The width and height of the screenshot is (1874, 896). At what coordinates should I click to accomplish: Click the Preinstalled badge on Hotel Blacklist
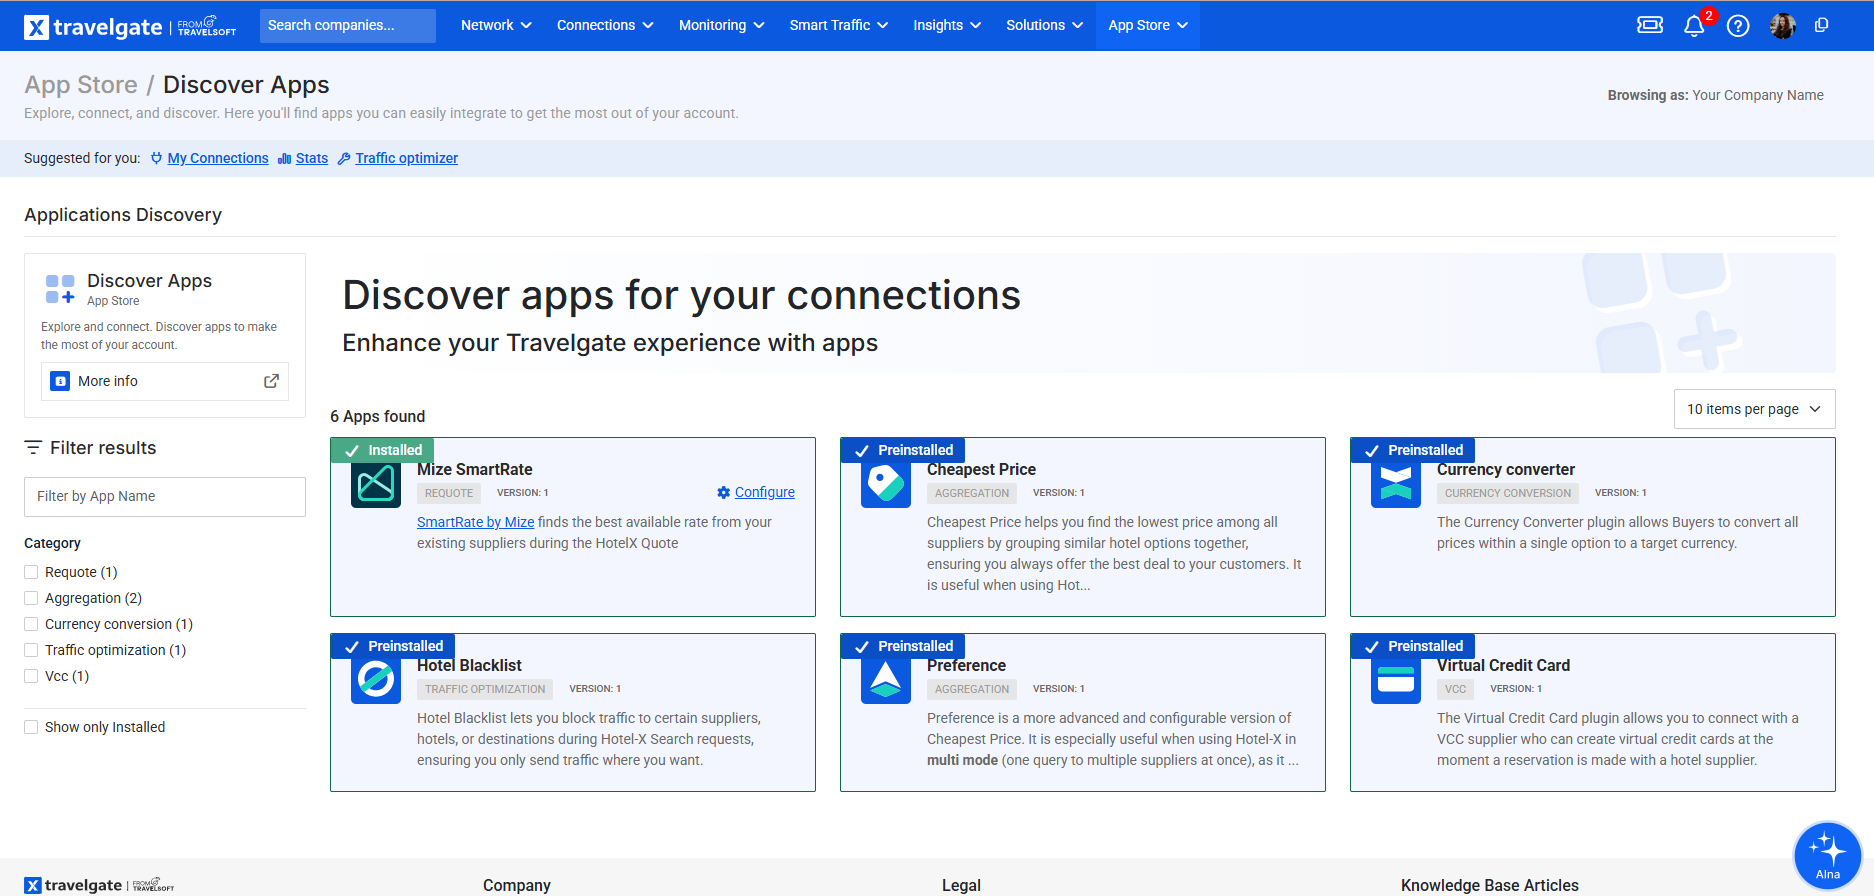(393, 646)
